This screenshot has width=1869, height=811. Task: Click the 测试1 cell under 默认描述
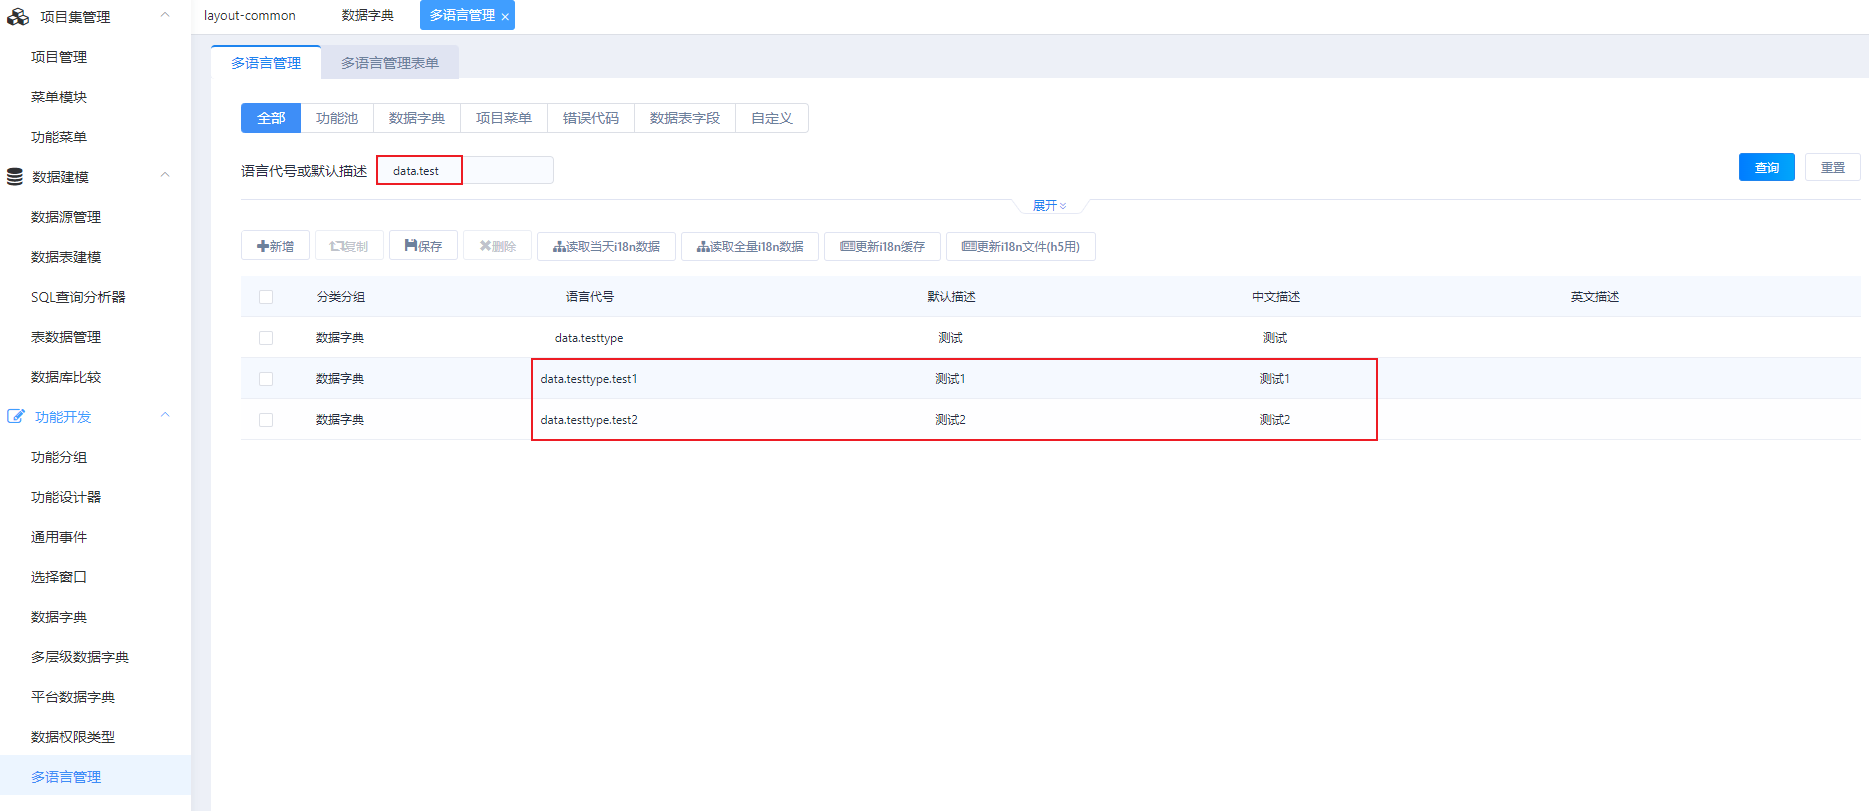[950, 379]
